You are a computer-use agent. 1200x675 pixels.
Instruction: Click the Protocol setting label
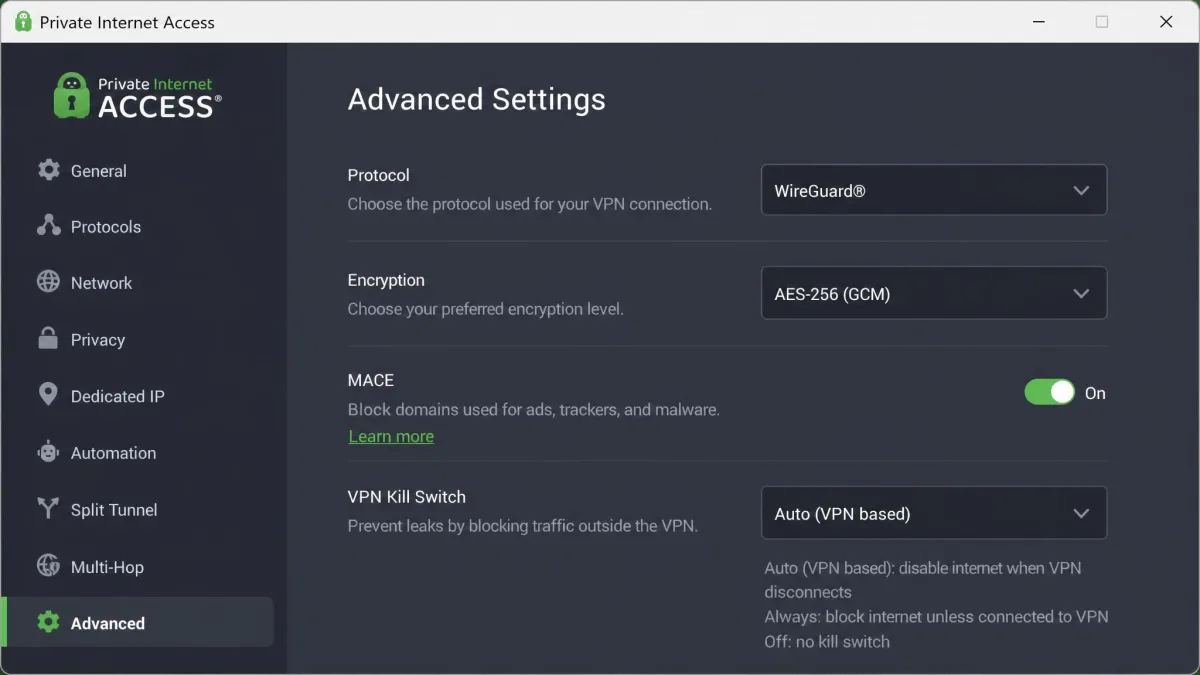click(x=378, y=175)
